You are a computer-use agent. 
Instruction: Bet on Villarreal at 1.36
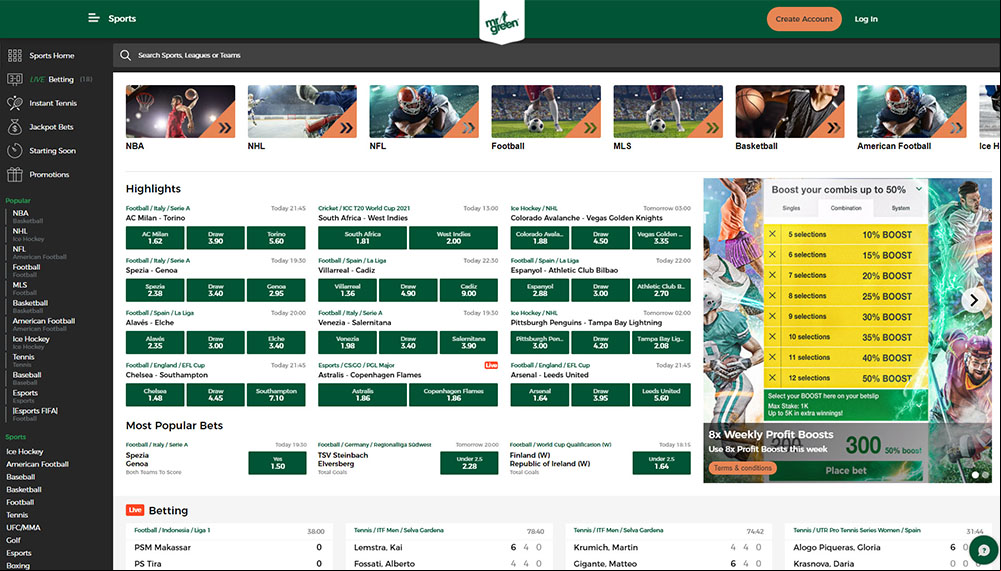click(x=347, y=290)
